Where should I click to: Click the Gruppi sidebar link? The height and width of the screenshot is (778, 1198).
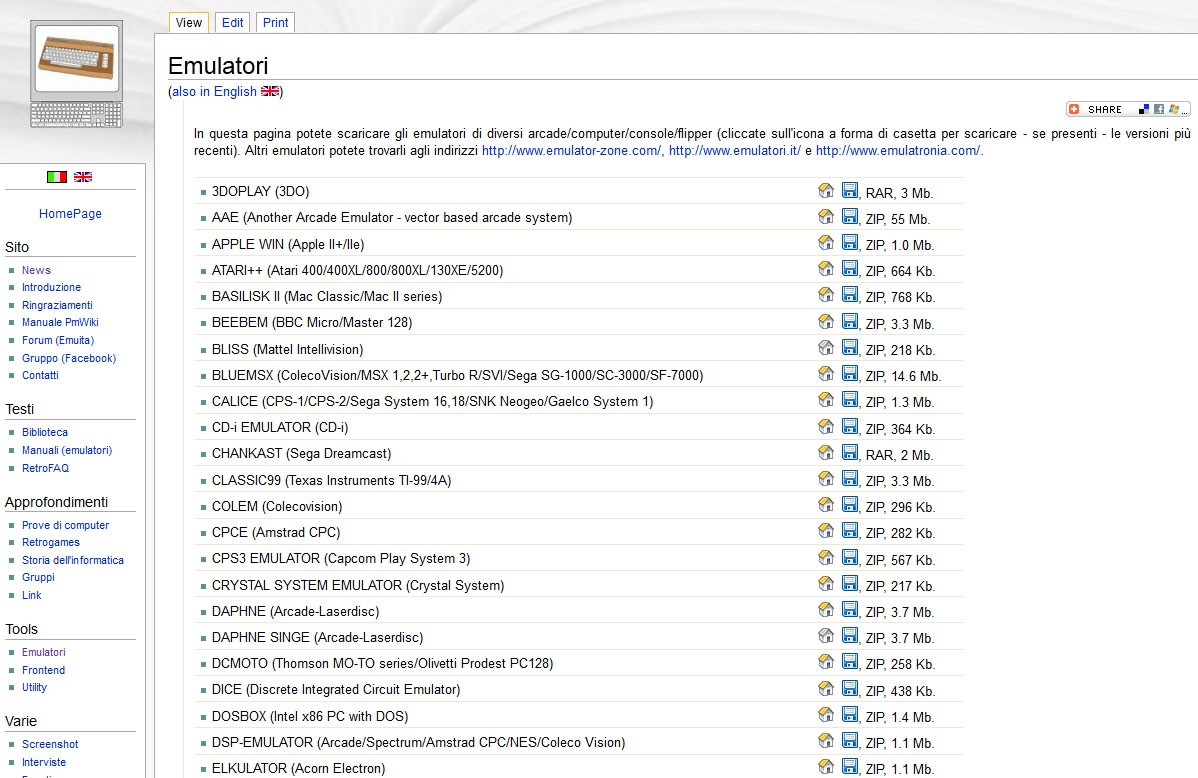pyautogui.click(x=38, y=577)
